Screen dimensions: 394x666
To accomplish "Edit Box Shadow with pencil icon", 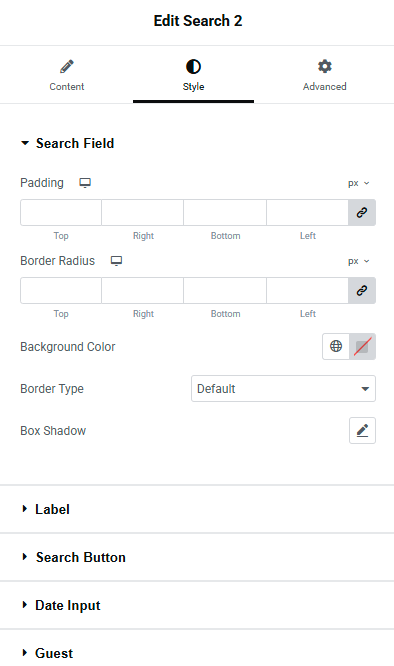I will [362, 431].
